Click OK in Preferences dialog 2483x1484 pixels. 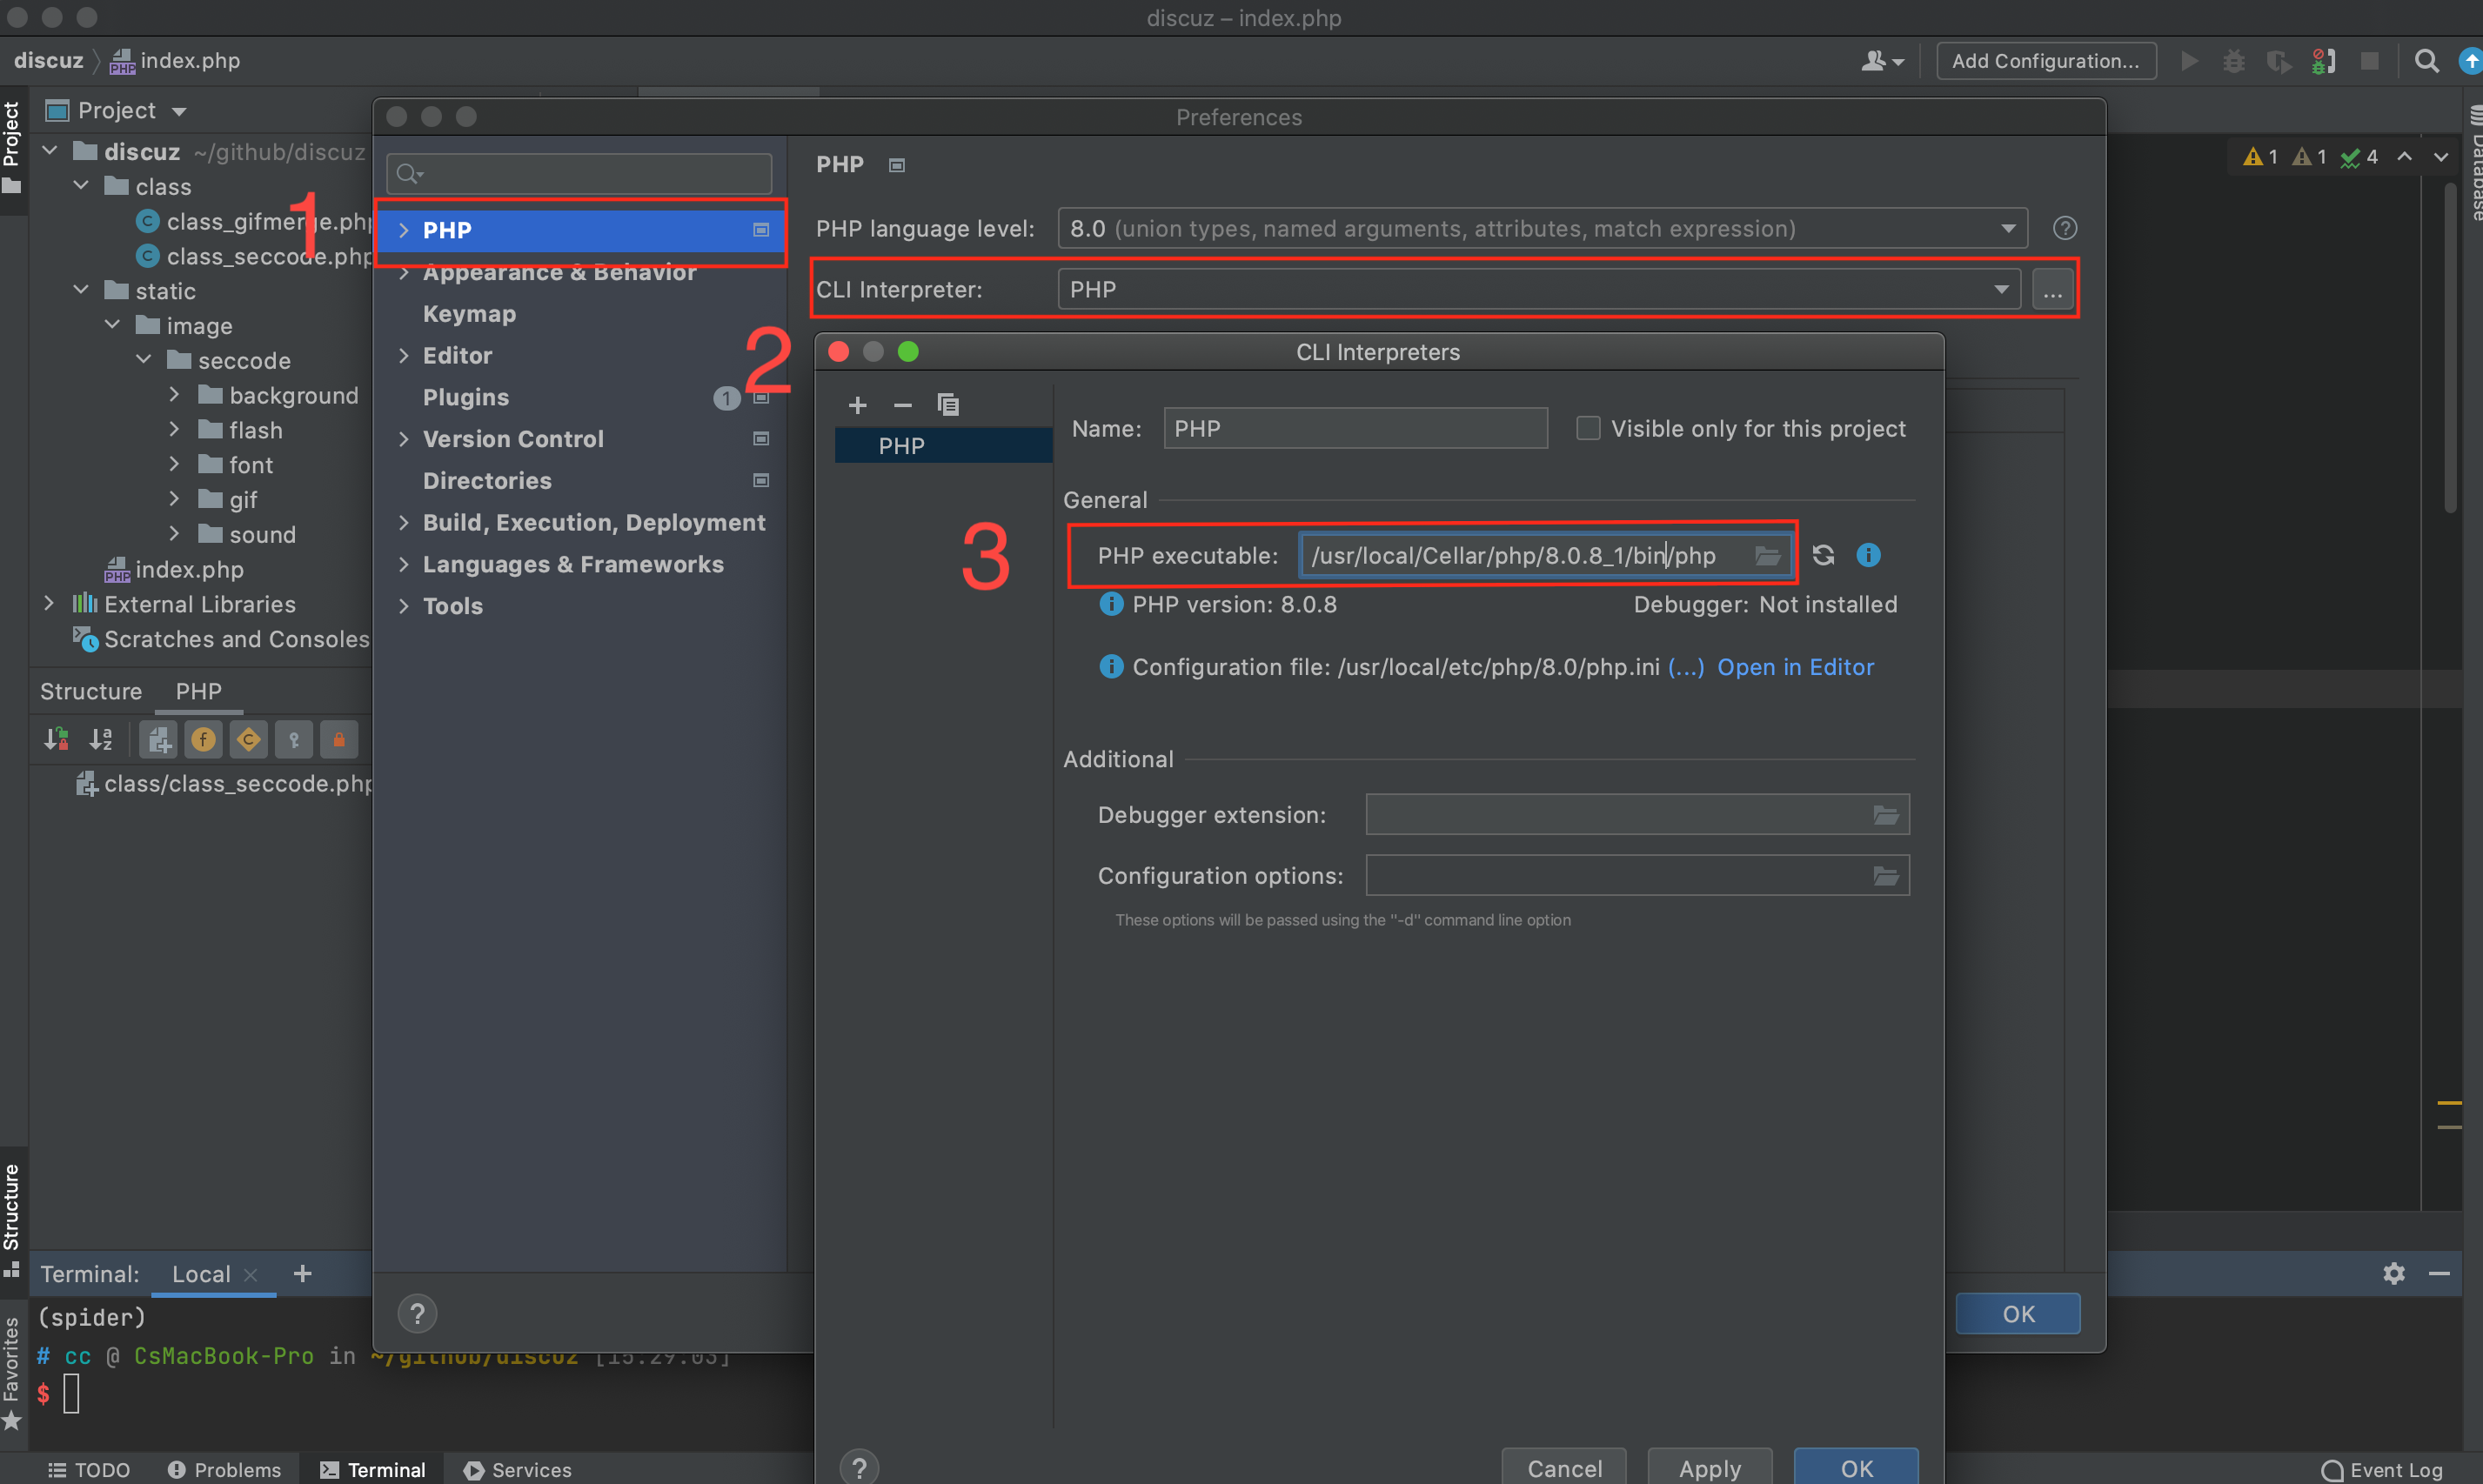2018,1314
